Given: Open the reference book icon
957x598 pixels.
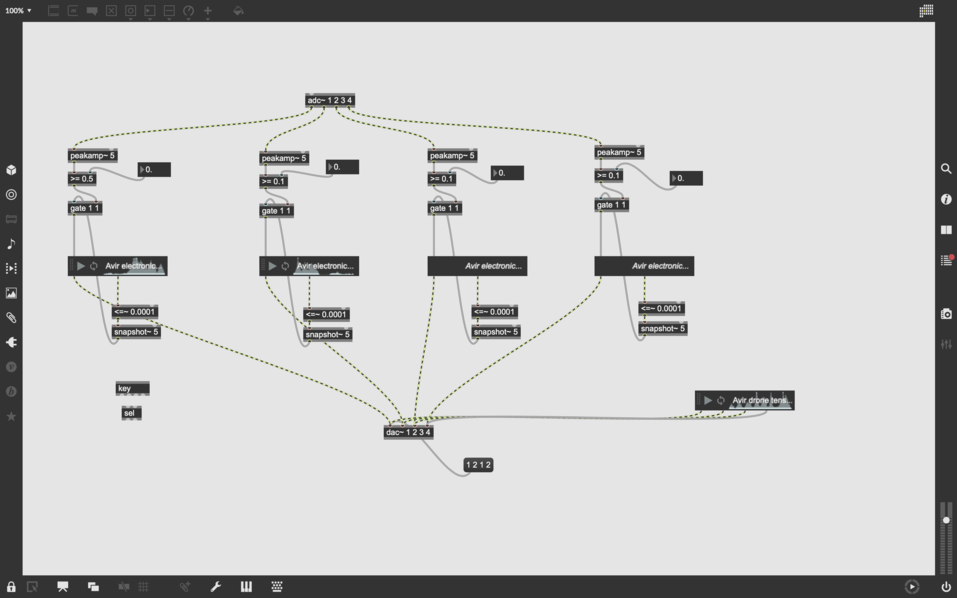Looking at the screenshot, I should [x=946, y=229].
